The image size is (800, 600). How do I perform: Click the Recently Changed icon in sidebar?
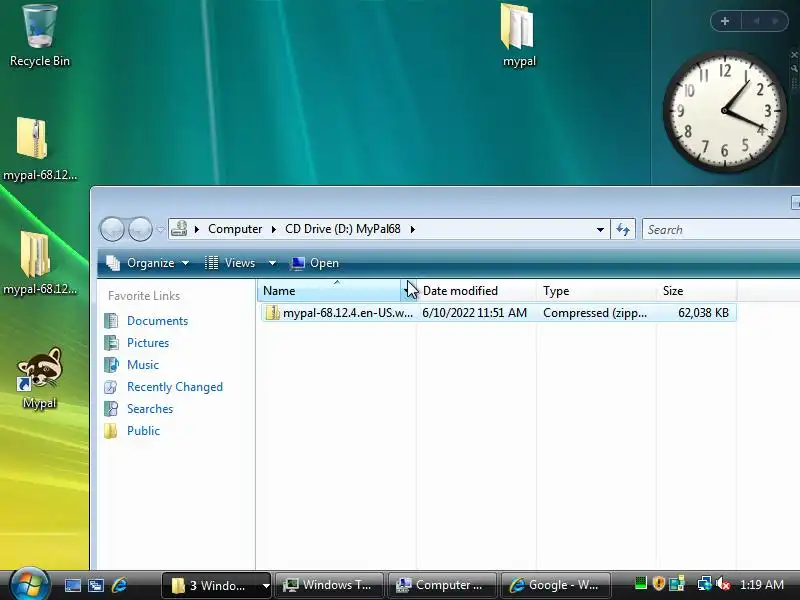111,387
